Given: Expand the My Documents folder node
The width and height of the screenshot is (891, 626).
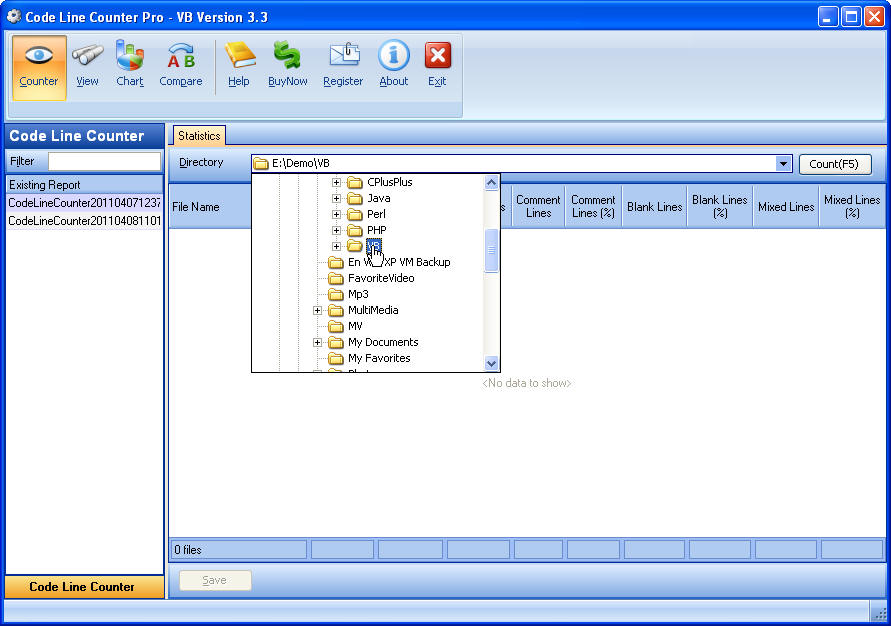Looking at the screenshot, I should pyautogui.click(x=318, y=343).
